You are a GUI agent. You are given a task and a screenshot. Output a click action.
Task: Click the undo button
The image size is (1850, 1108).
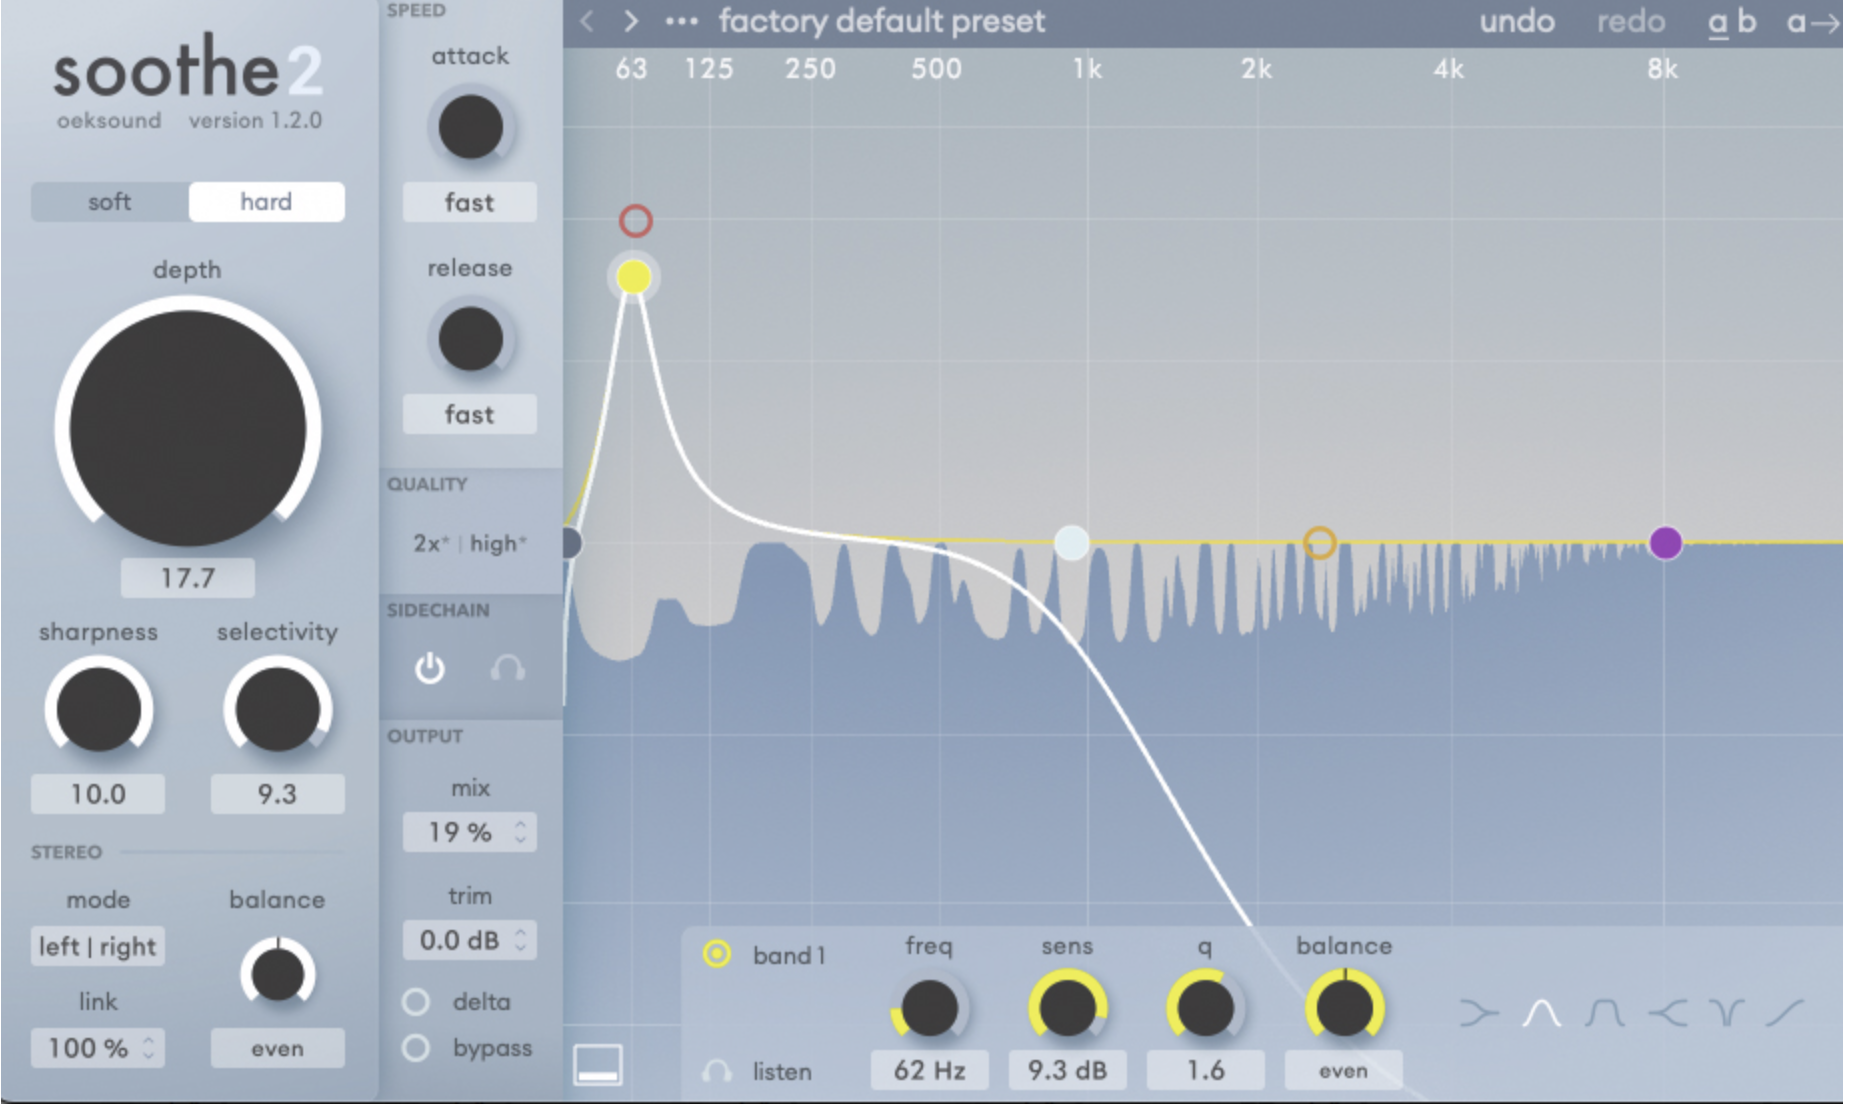pyautogui.click(x=1516, y=22)
